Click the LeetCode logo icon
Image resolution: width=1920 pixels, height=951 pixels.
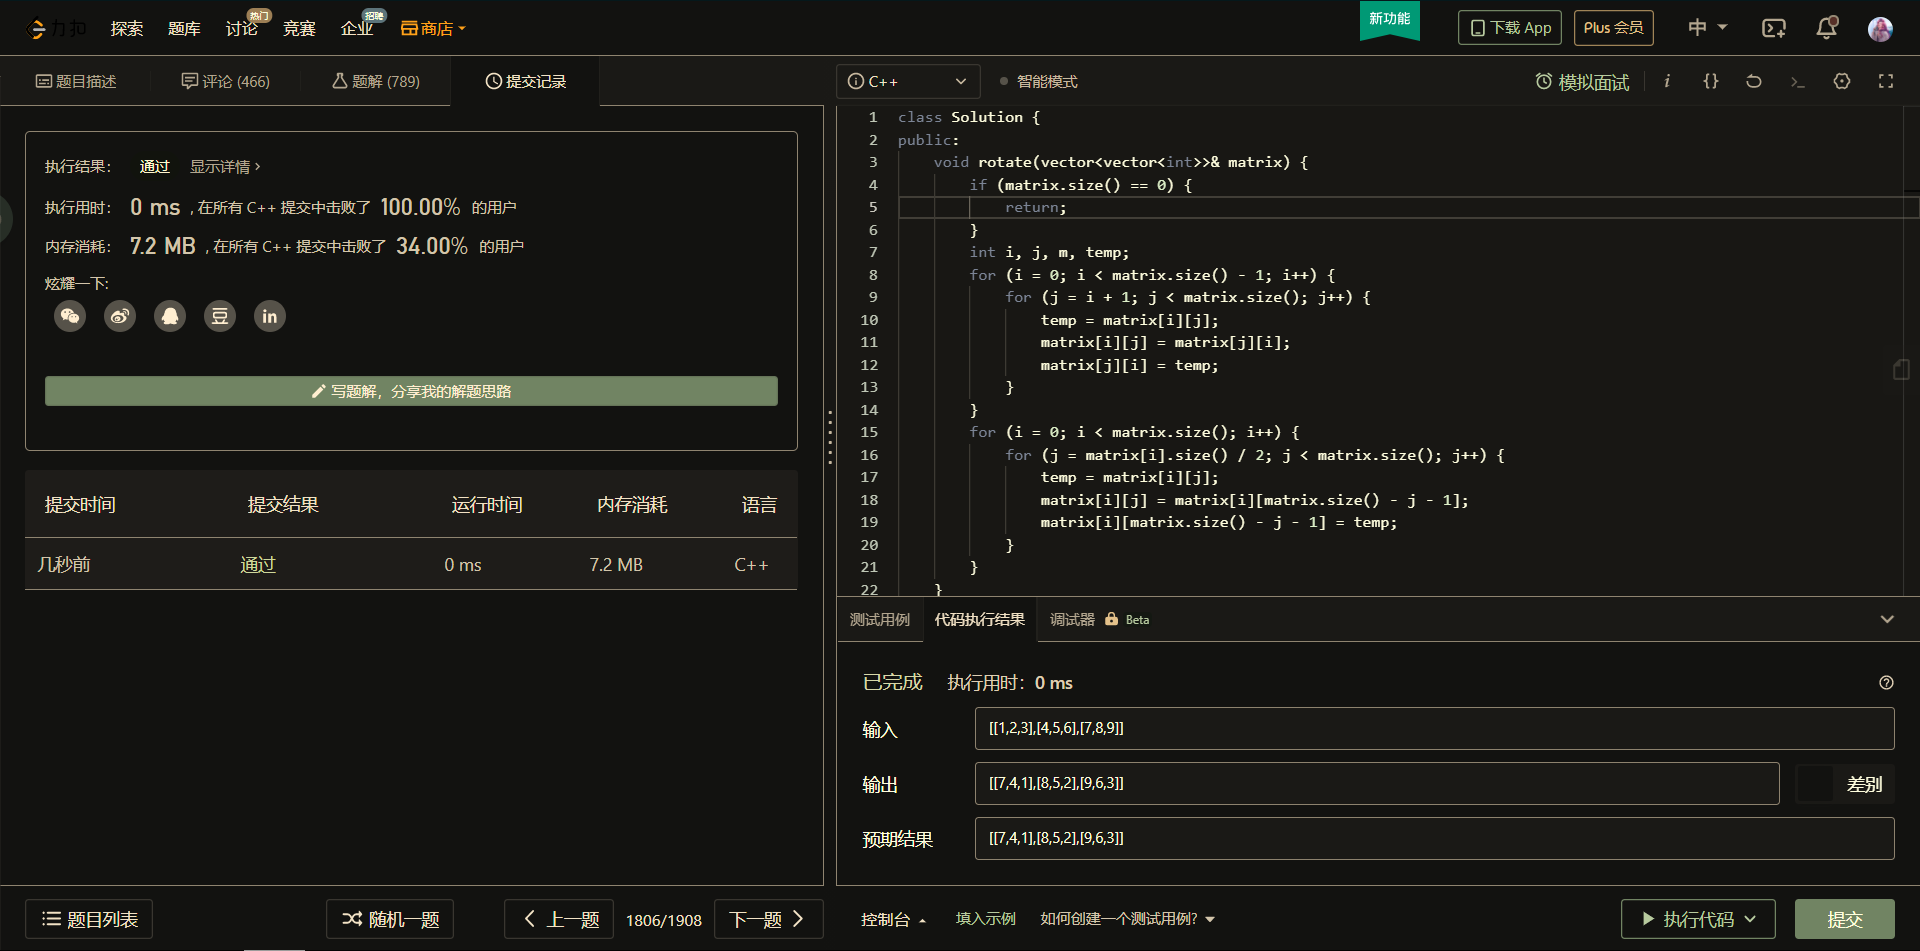(x=38, y=29)
